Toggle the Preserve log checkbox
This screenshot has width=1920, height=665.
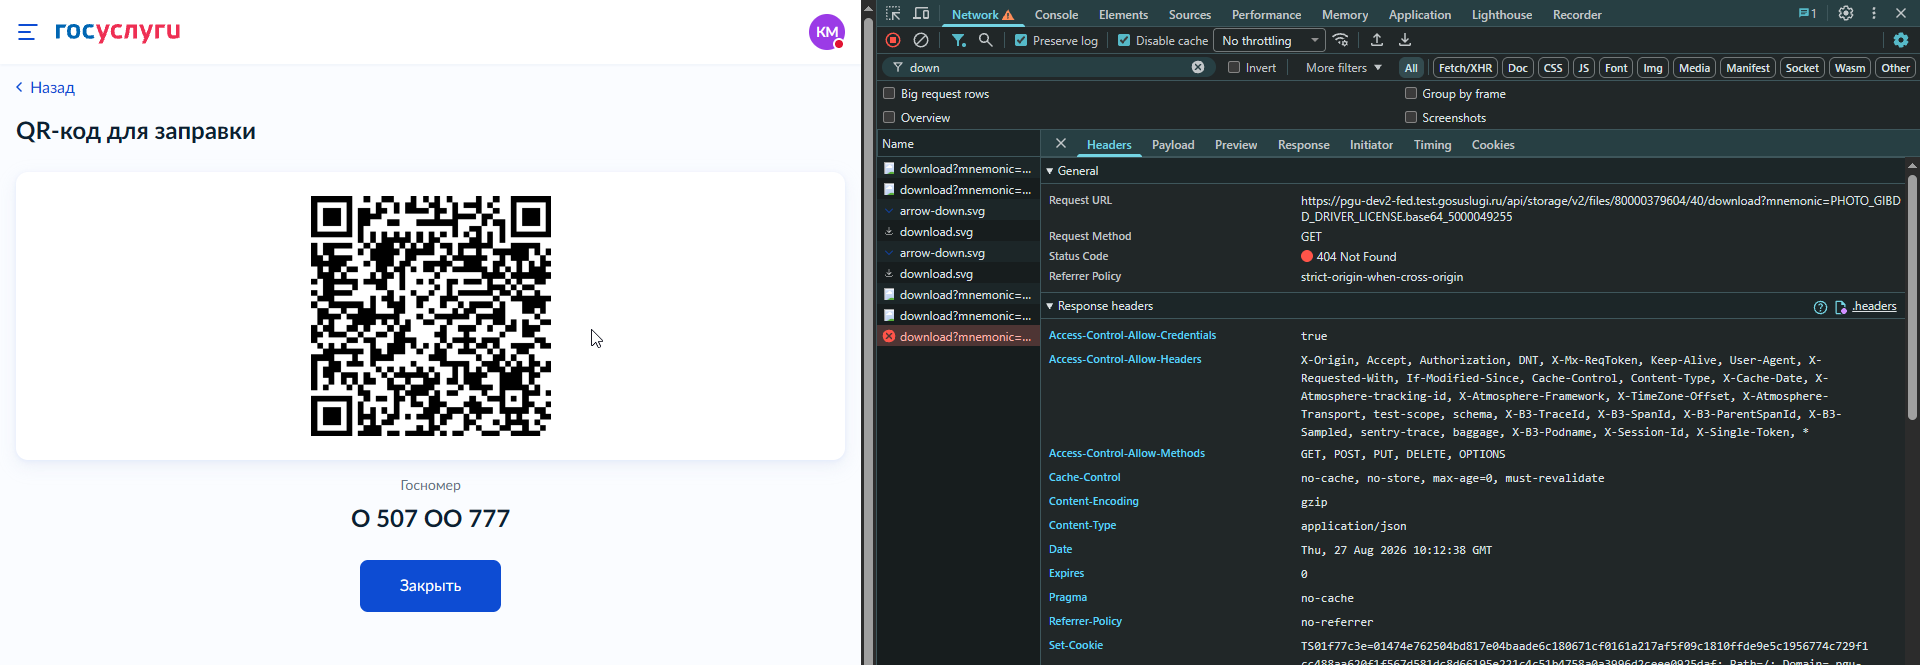1021,40
